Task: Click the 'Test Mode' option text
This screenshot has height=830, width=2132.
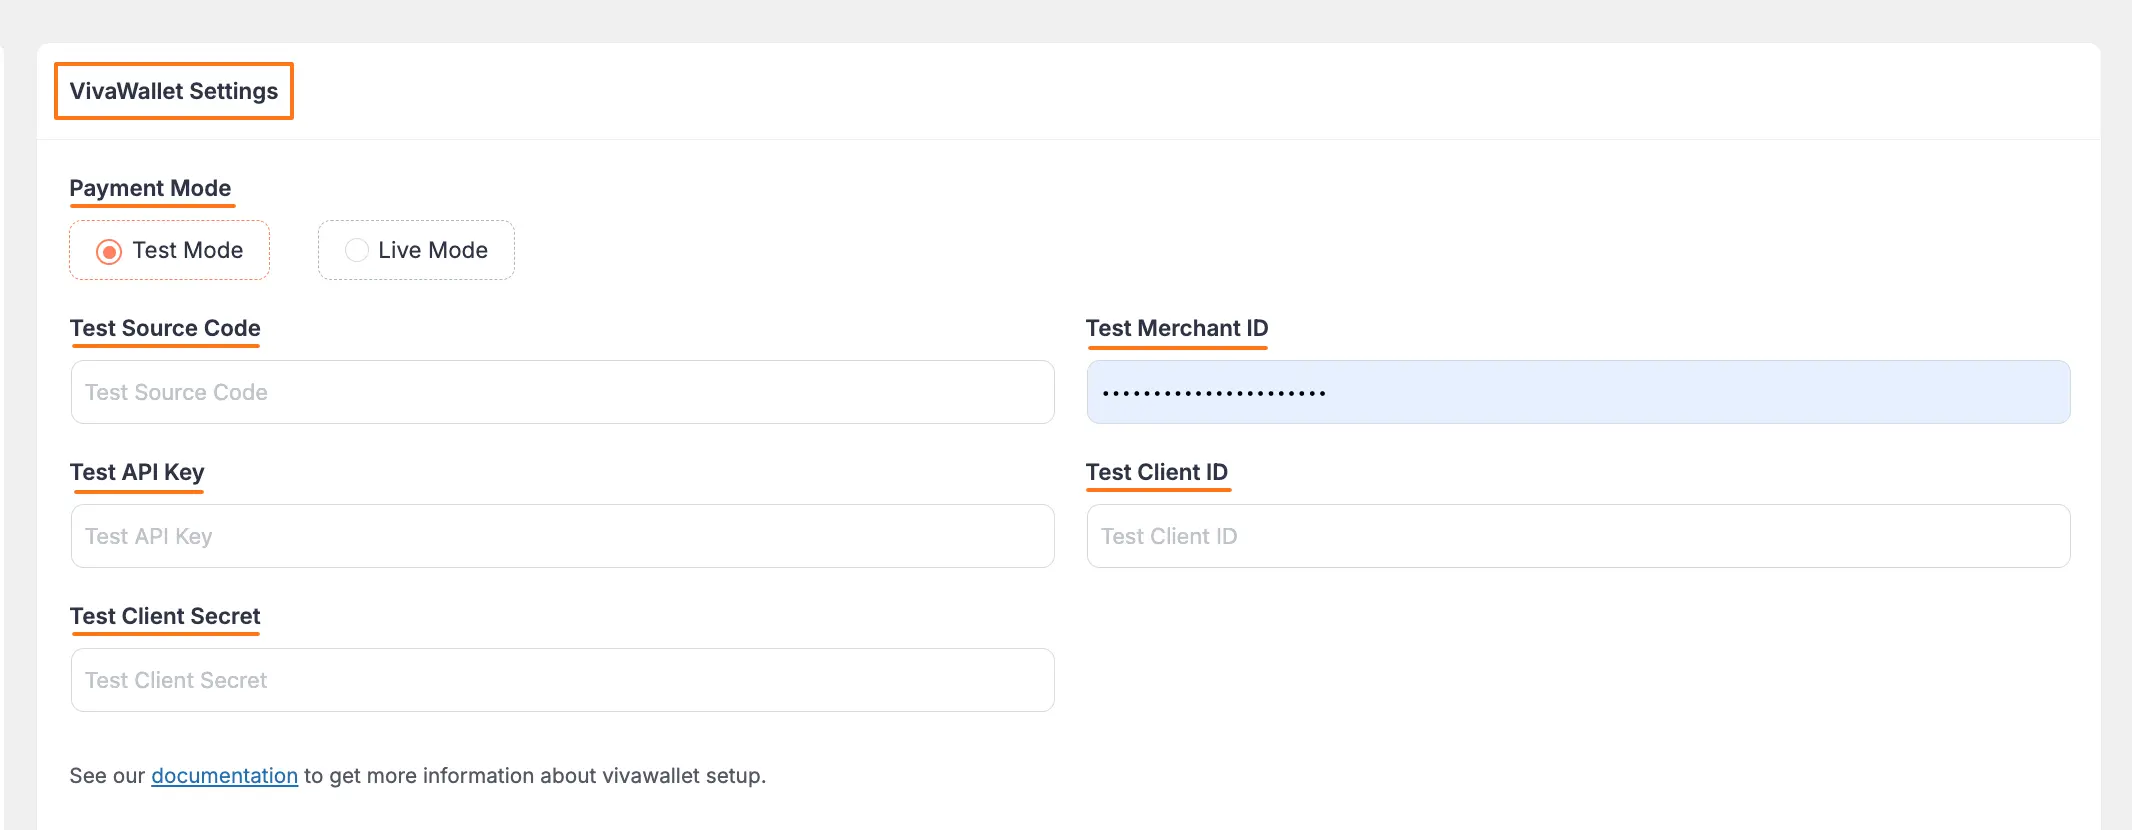Action: (188, 250)
